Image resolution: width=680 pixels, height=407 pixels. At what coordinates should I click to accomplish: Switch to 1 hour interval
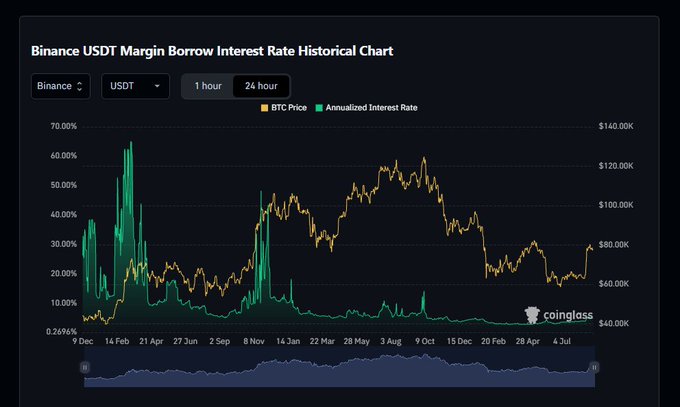pyautogui.click(x=208, y=86)
